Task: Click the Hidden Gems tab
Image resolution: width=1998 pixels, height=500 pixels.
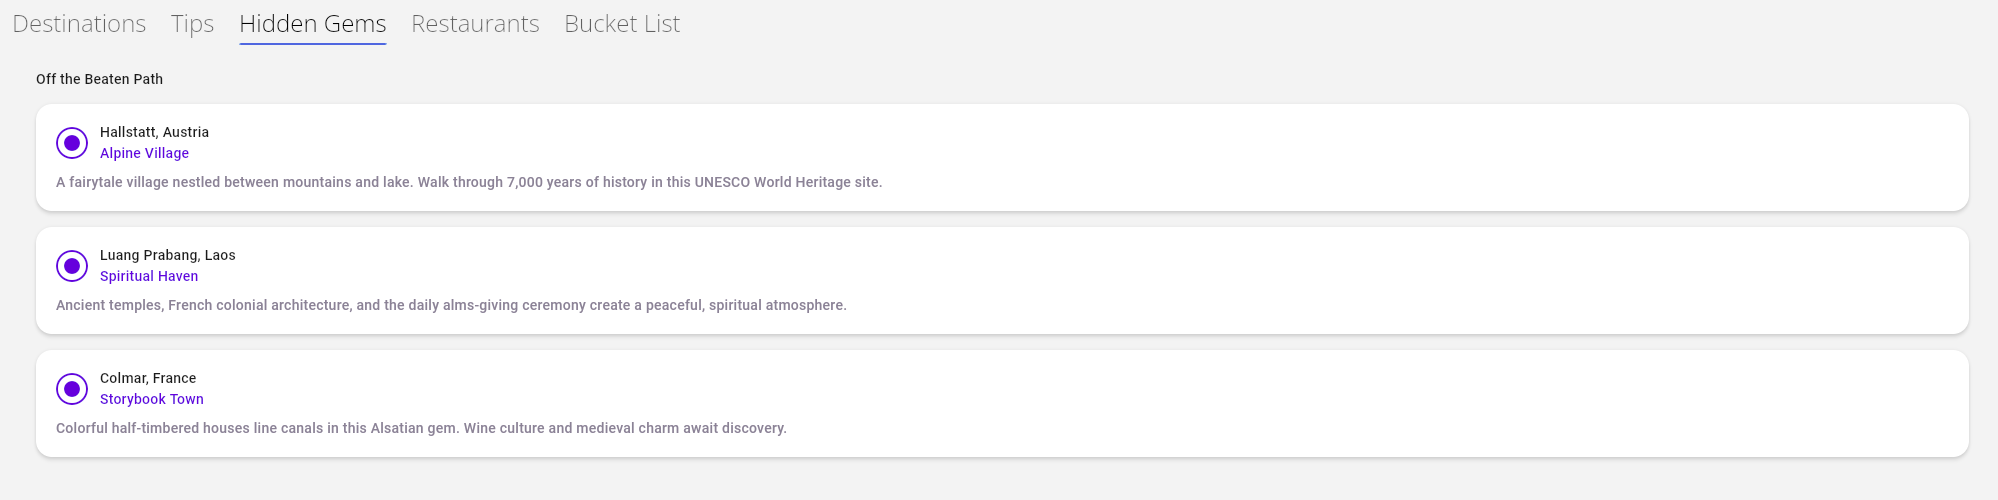Action: 312,24
